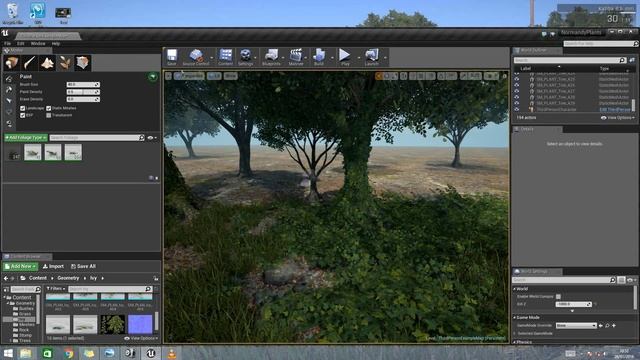
Task: Select the Place mode icon
Action: click(11, 63)
